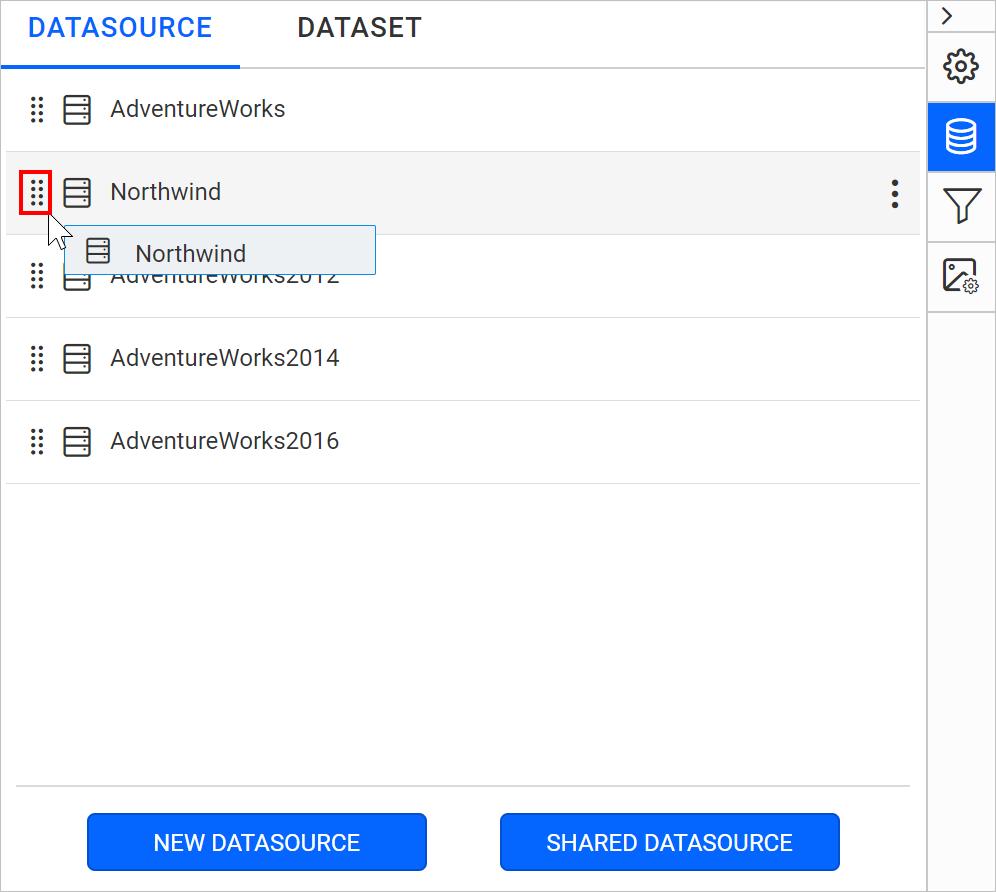This screenshot has width=996, height=892.
Task: Click the AdventureWorks drag handle dots
Action: [x=37, y=110]
